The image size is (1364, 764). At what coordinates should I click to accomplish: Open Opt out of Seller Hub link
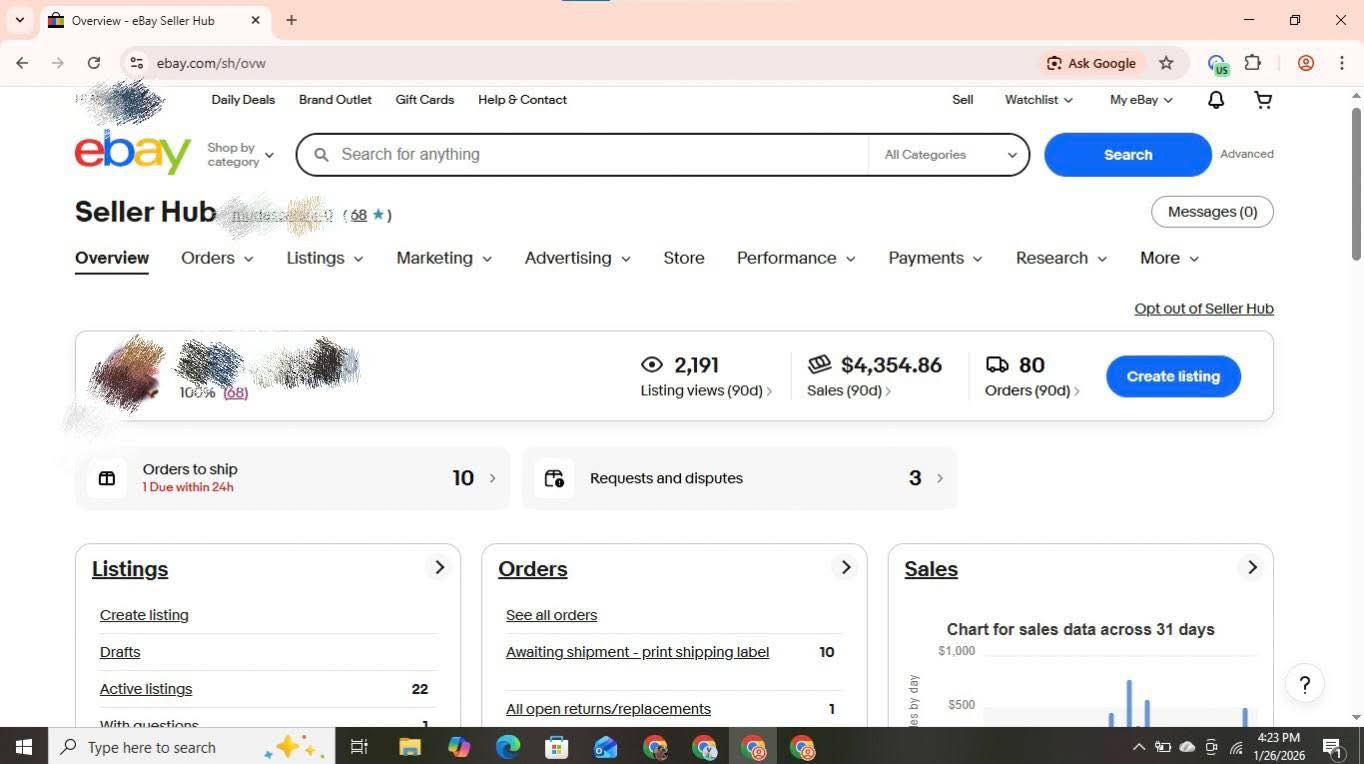tap(1203, 308)
